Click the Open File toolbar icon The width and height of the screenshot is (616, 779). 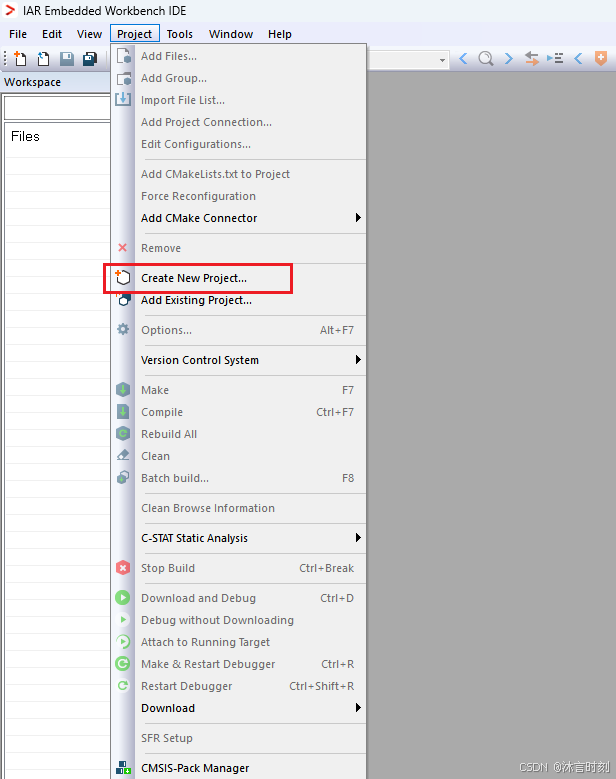point(43,59)
